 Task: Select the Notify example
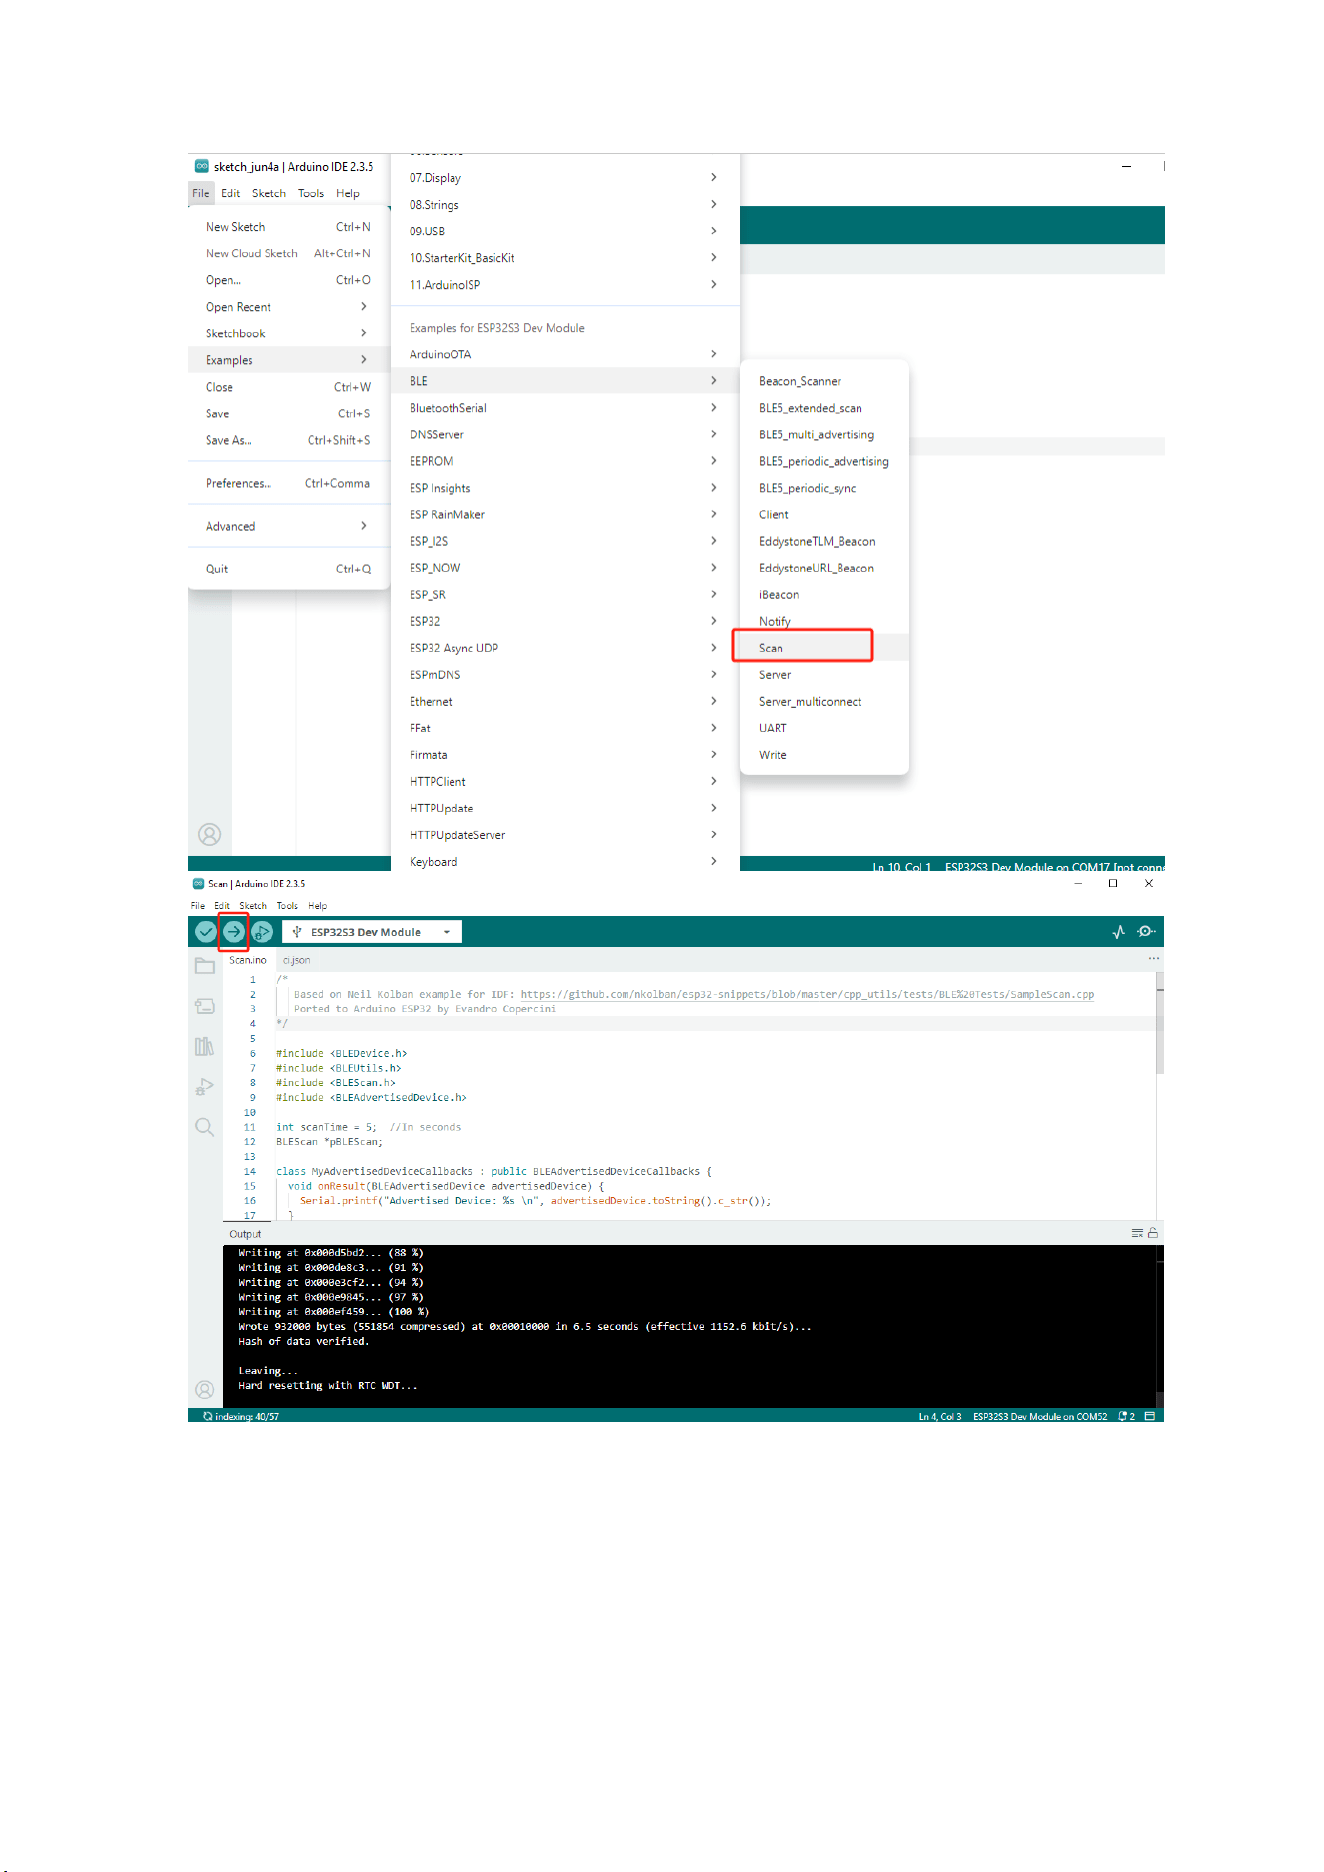pyautogui.click(x=824, y=621)
